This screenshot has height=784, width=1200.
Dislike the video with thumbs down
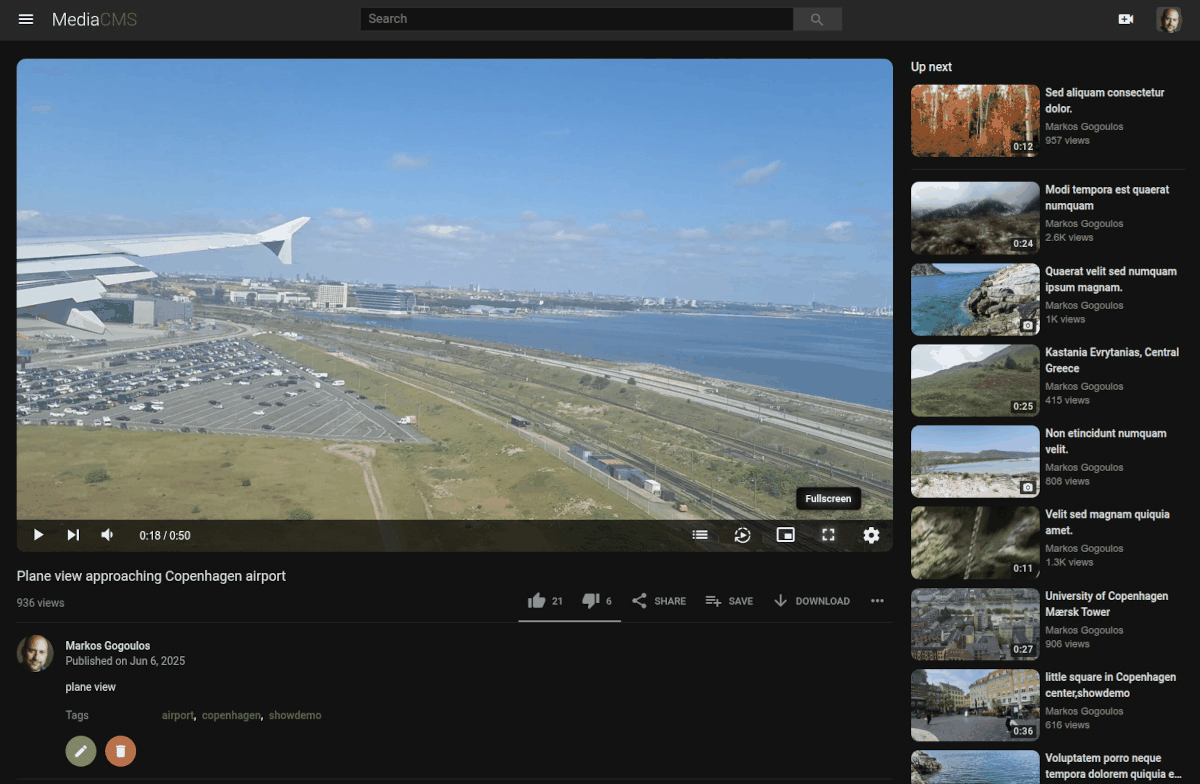tap(591, 601)
